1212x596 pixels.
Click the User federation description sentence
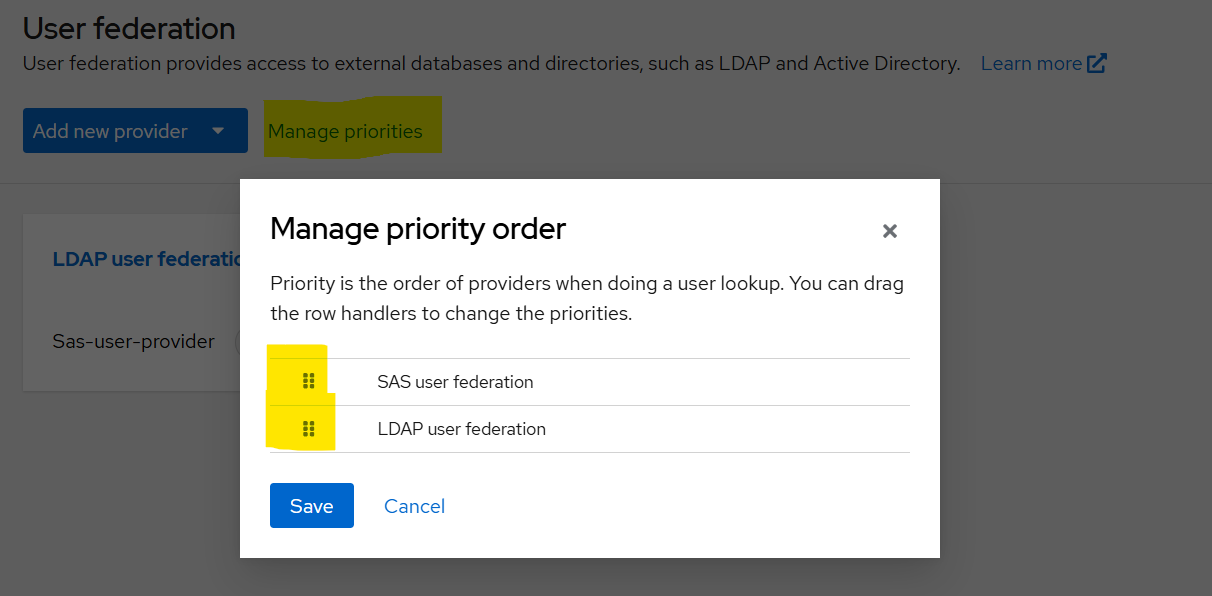(490, 63)
